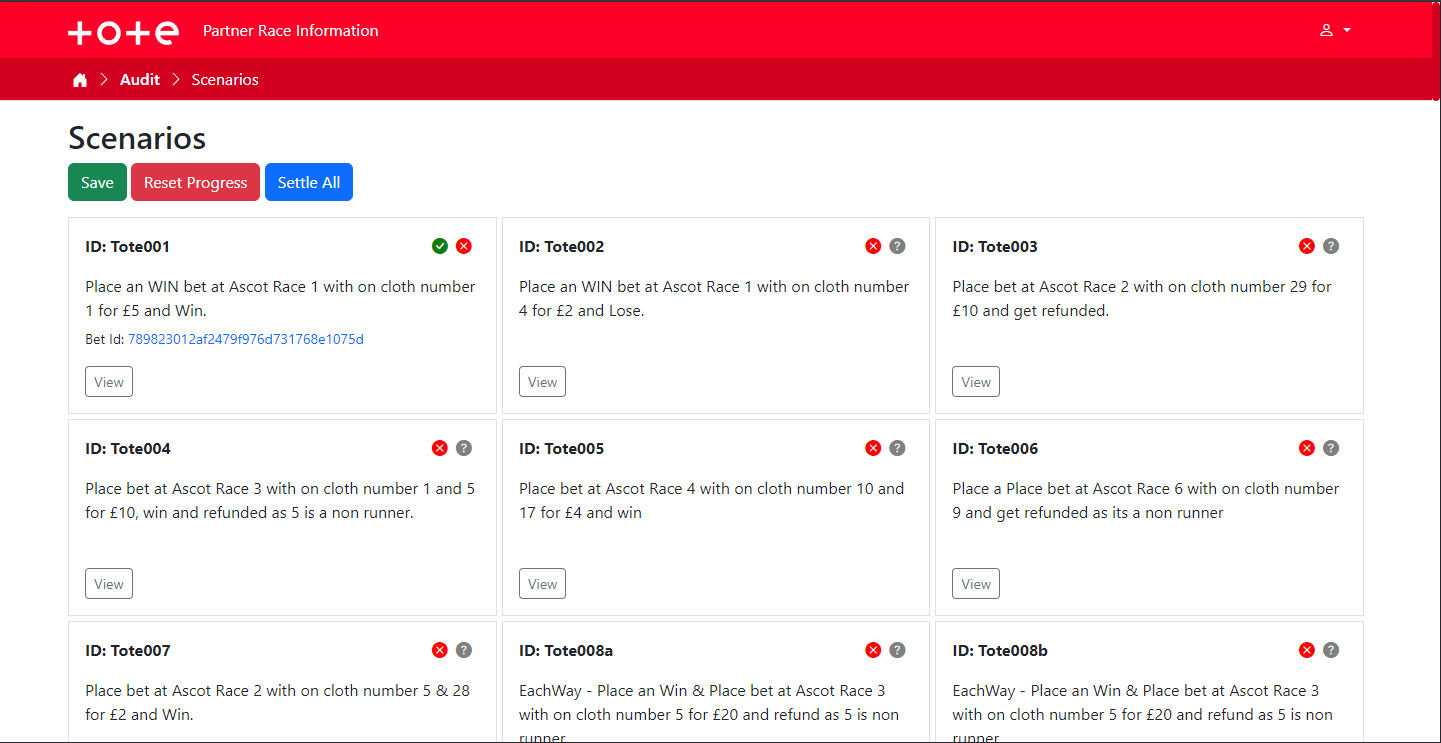
Task: Click grey question icon on Tote004 card
Action: pyautogui.click(x=464, y=448)
